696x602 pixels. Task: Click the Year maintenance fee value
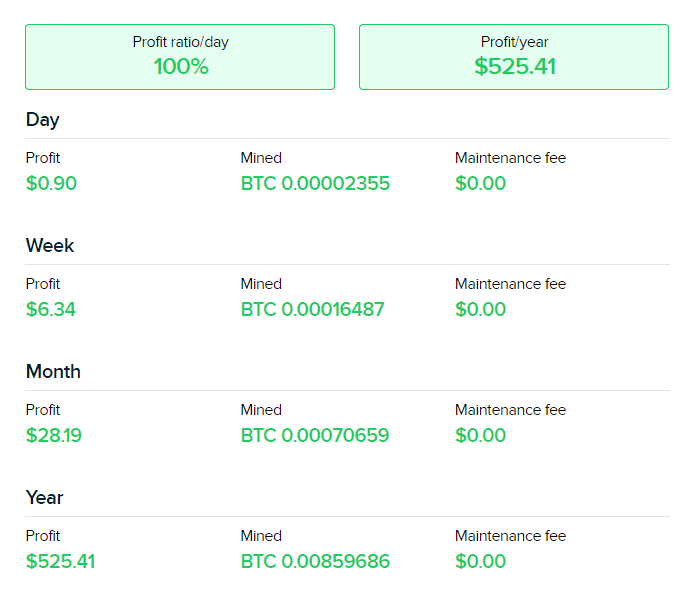(x=480, y=562)
